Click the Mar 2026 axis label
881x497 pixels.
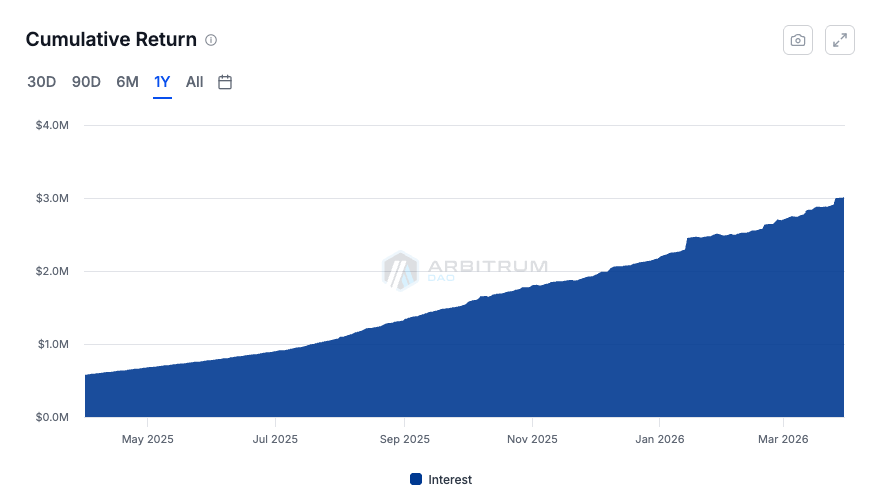click(783, 439)
